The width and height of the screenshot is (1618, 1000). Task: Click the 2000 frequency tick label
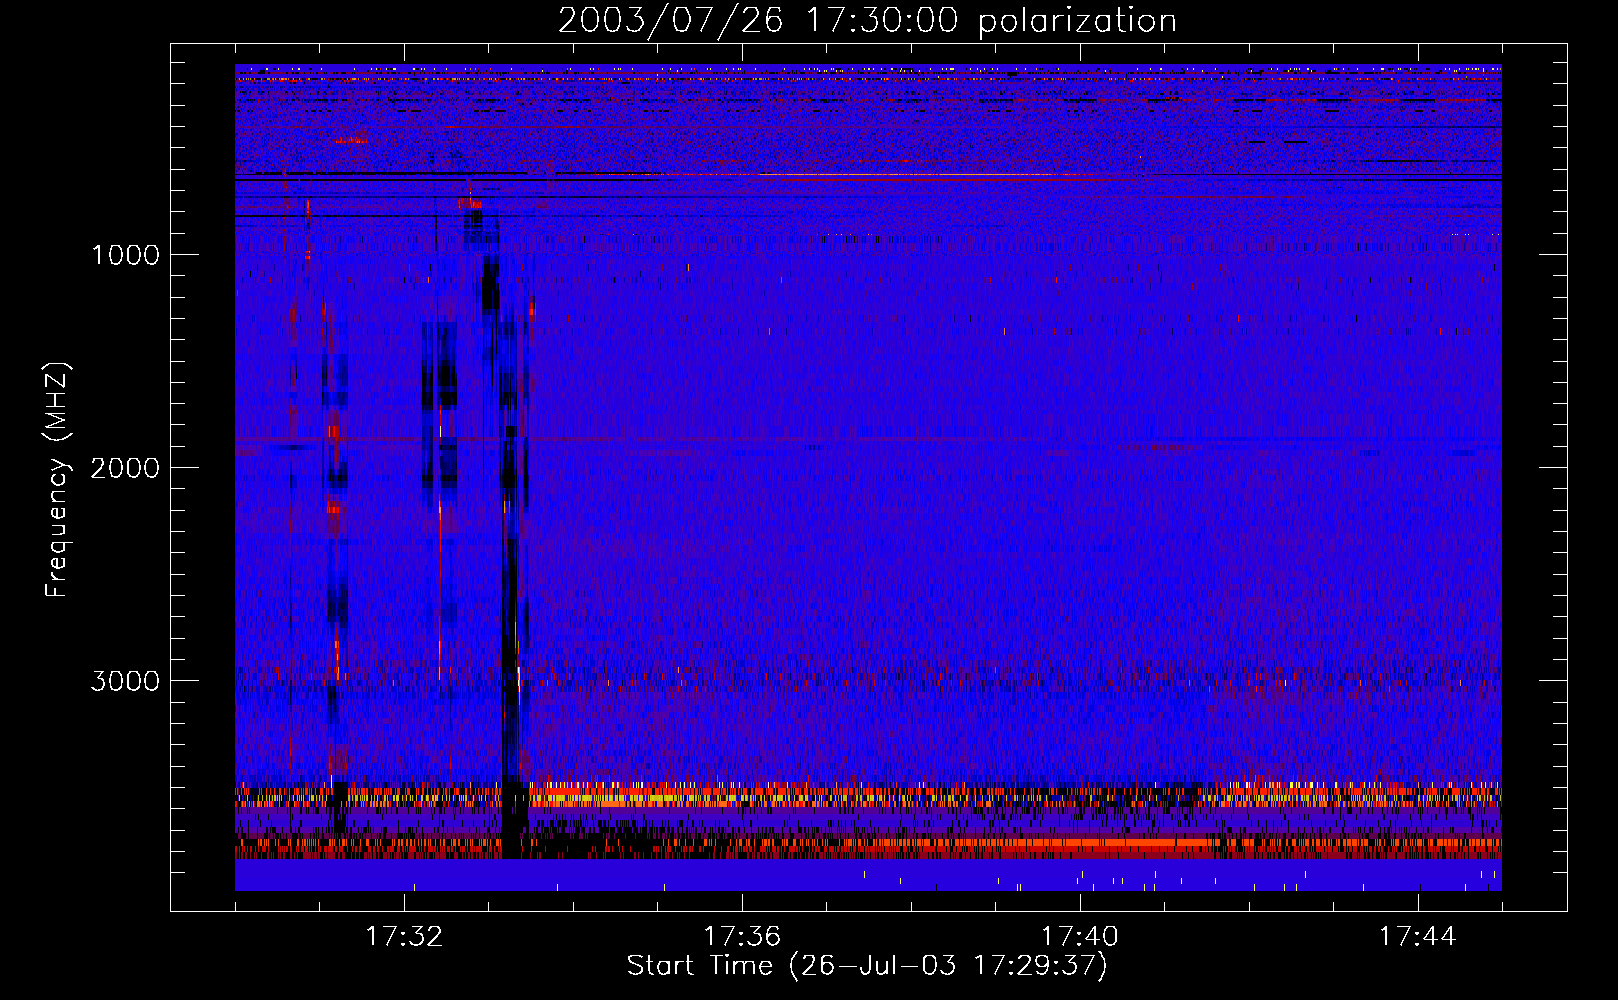pyautogui.click(x=125, y=468)
